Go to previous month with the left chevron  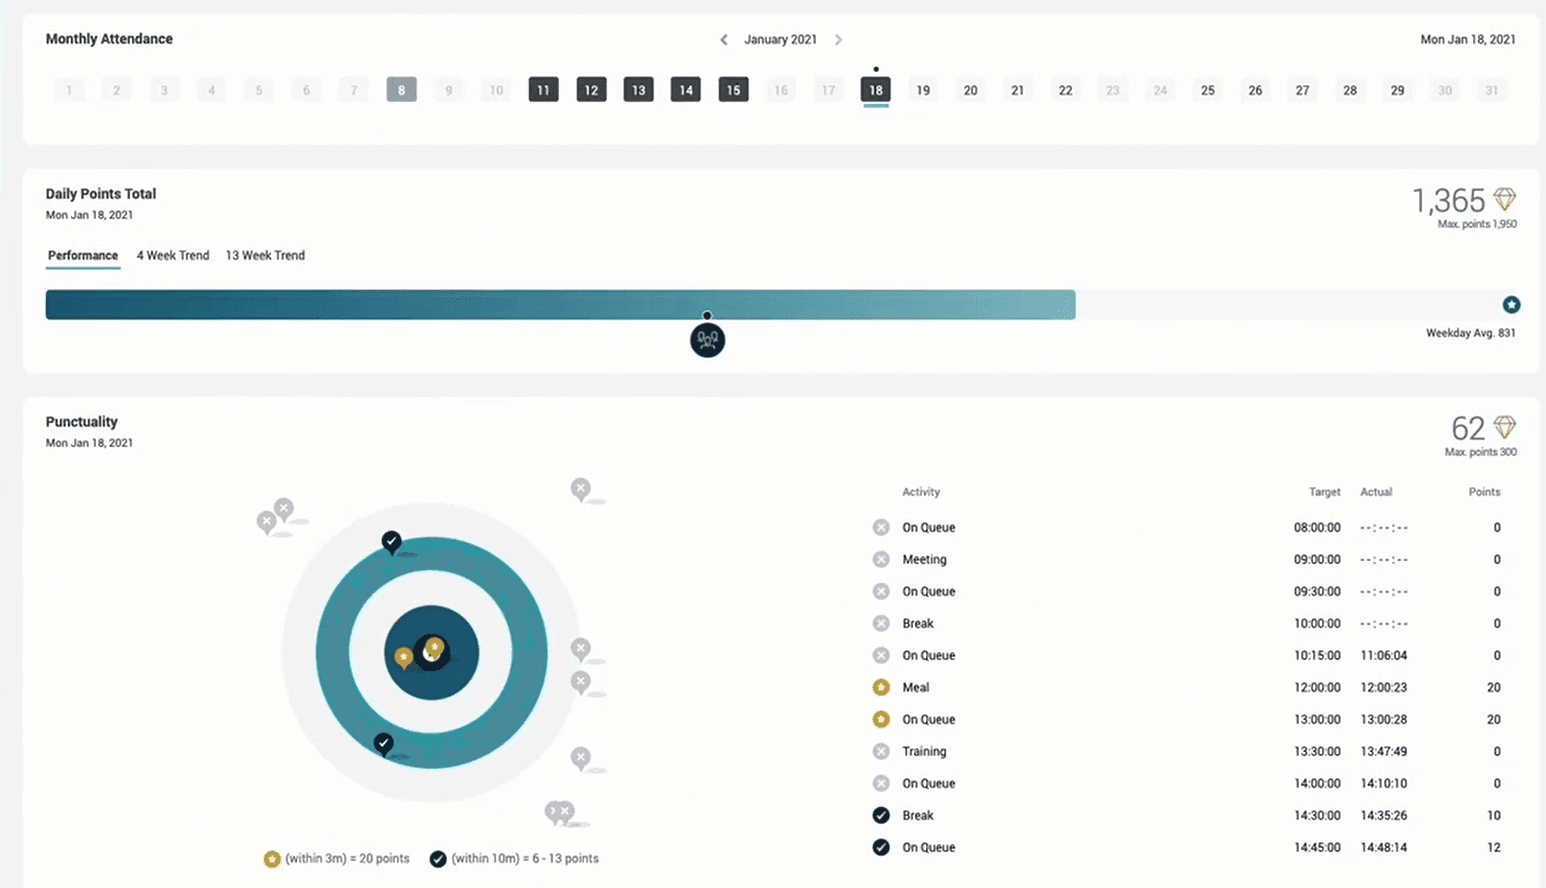tap(723, 40)
